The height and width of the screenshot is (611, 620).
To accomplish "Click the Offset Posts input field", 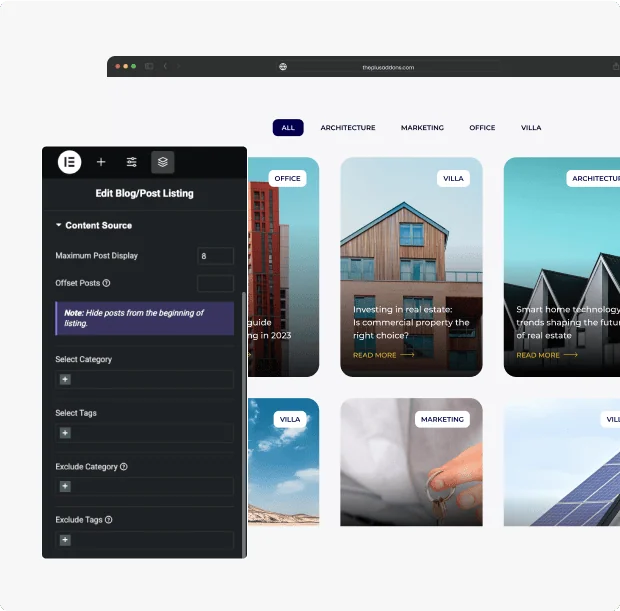I will click(x=215, y=283).
